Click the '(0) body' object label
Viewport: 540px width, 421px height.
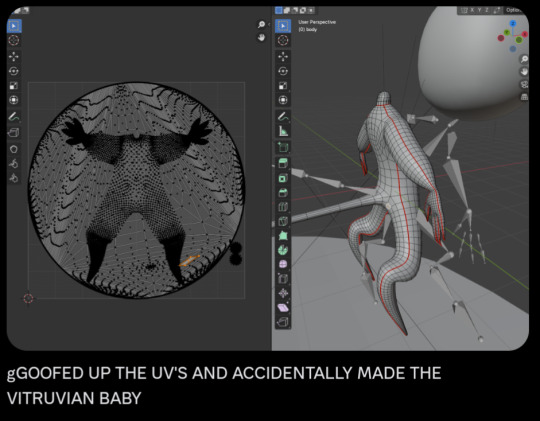[308, 30]
